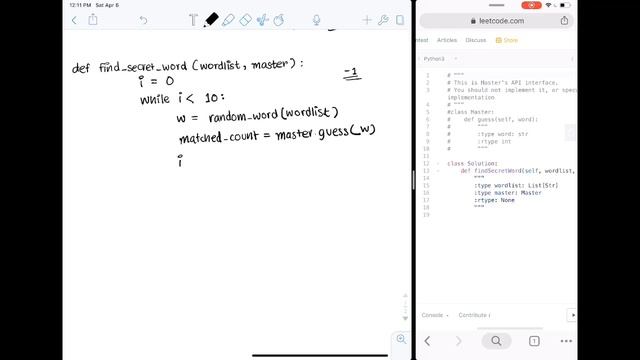Undo the last handwriting stroke

coord(143,20)
